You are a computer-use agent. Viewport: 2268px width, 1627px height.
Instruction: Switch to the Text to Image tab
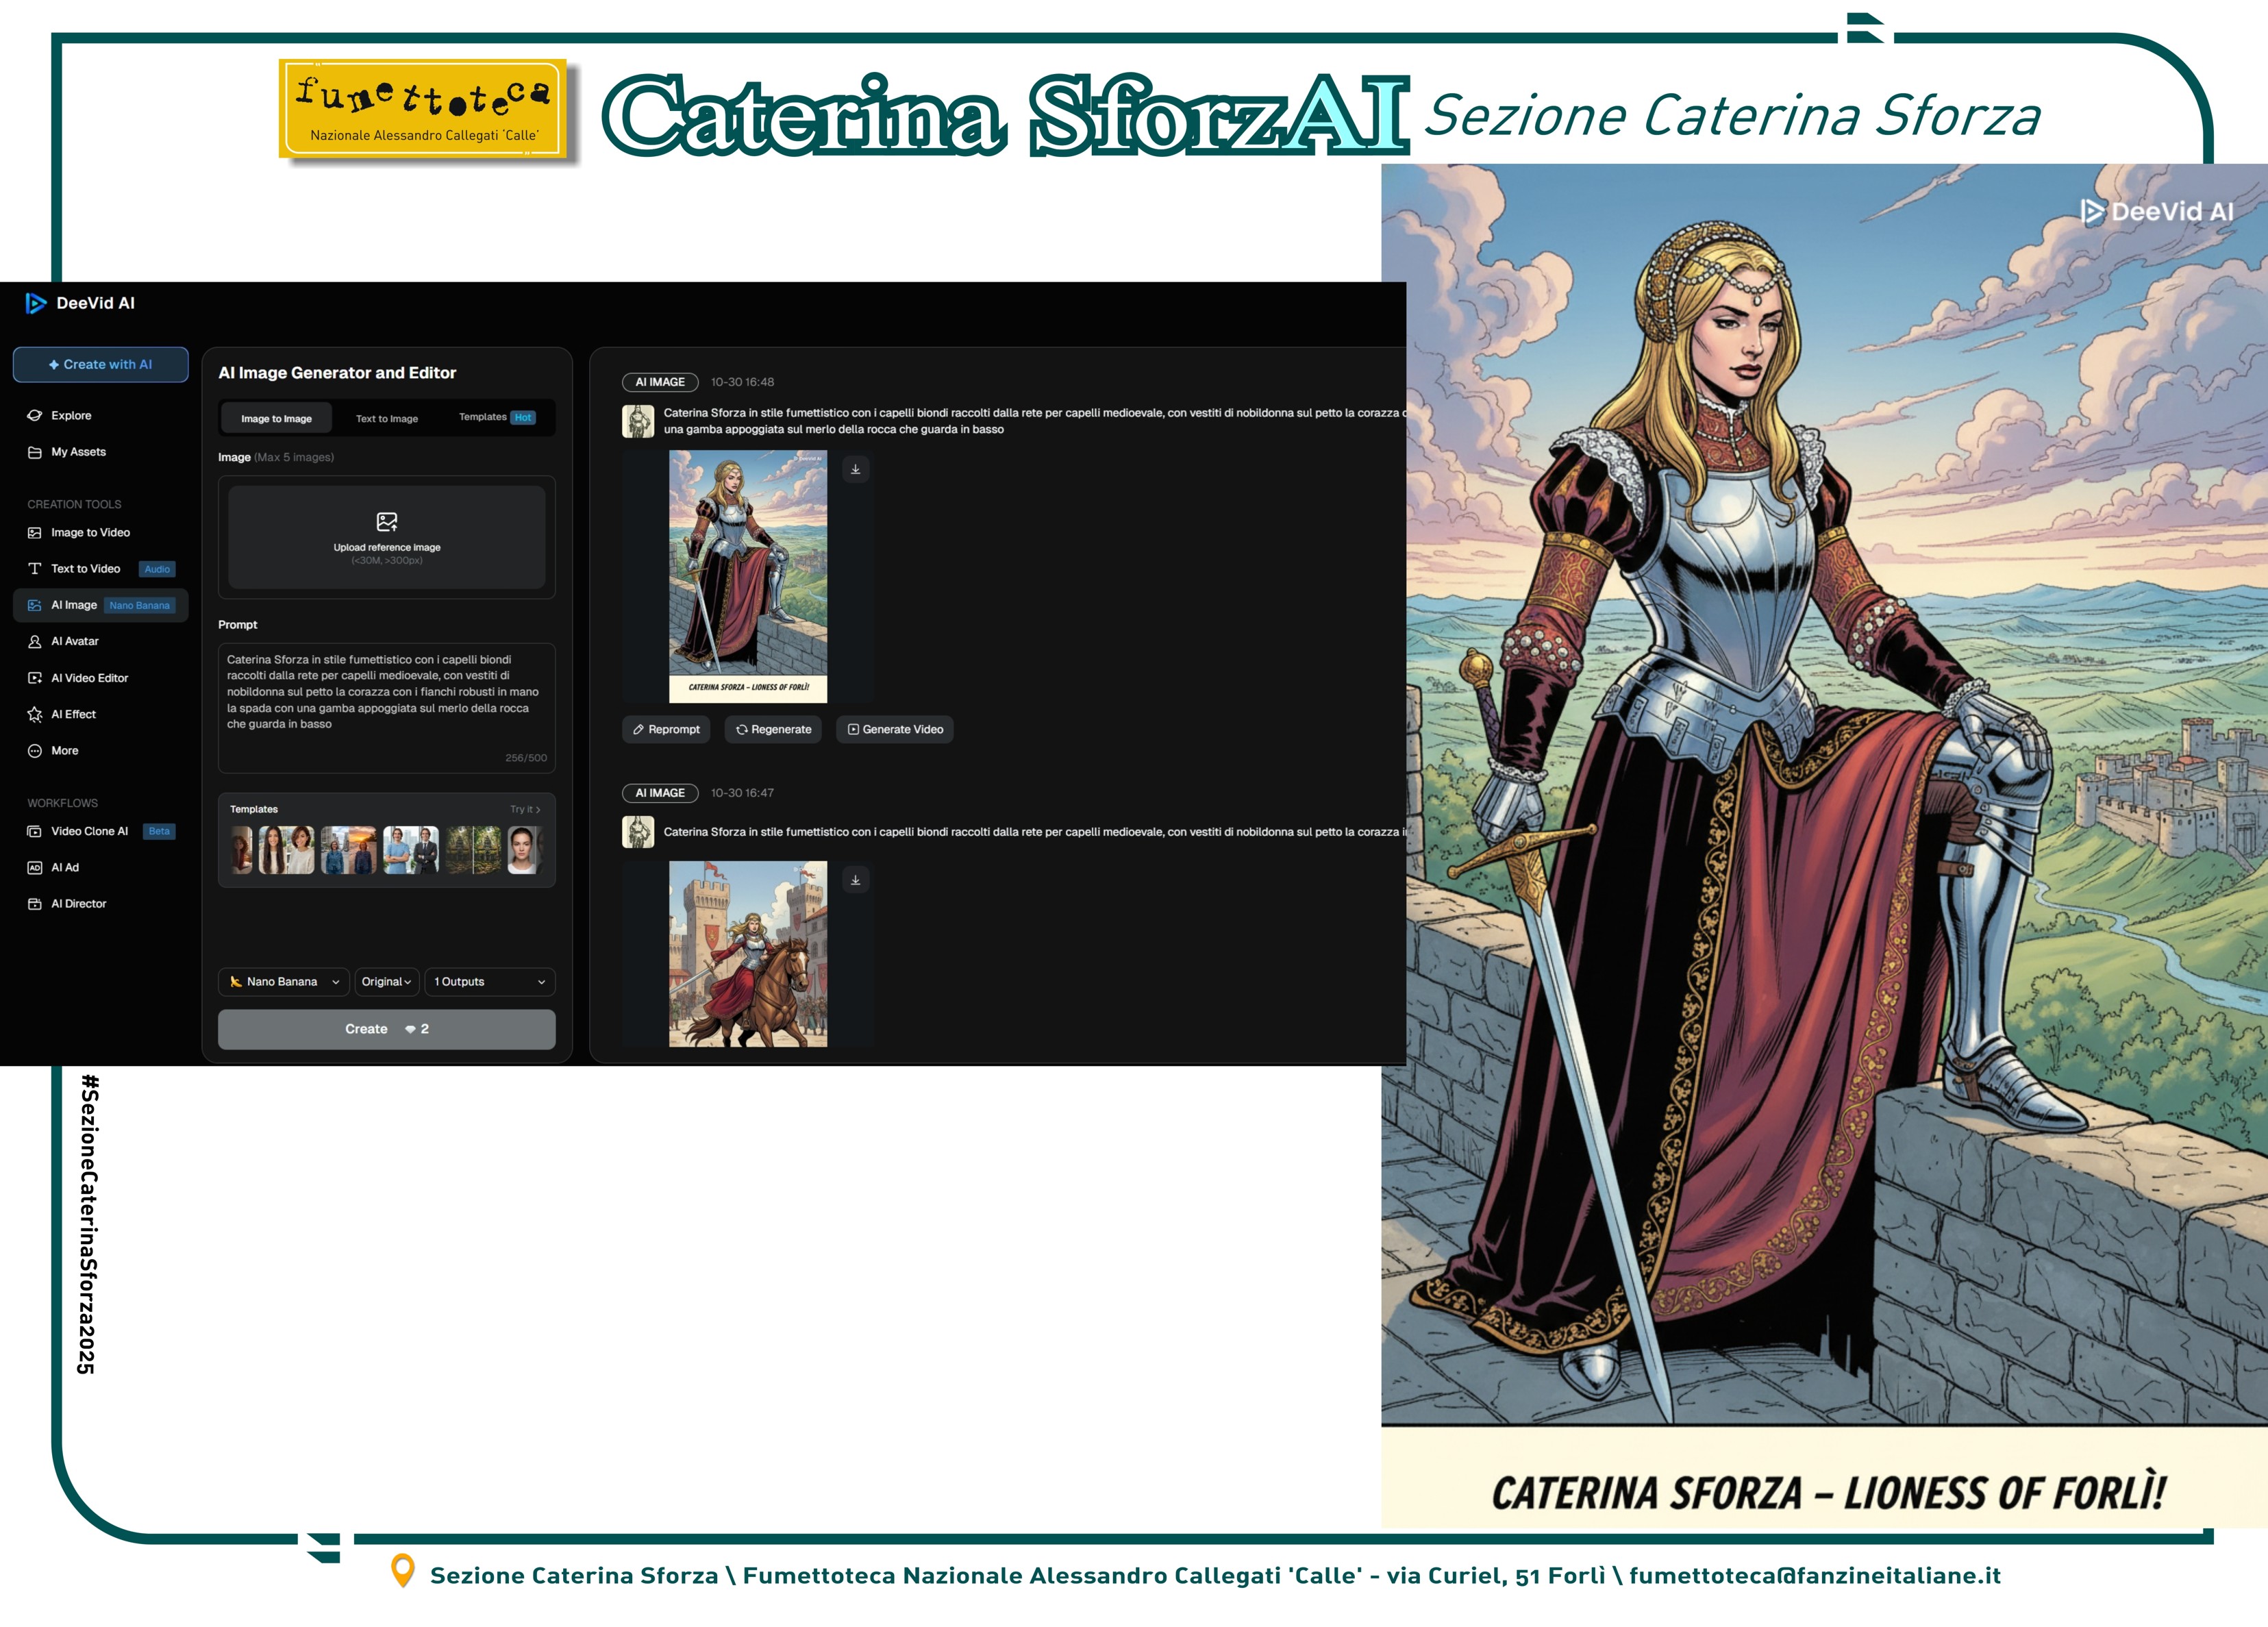(x=387, y=418)
